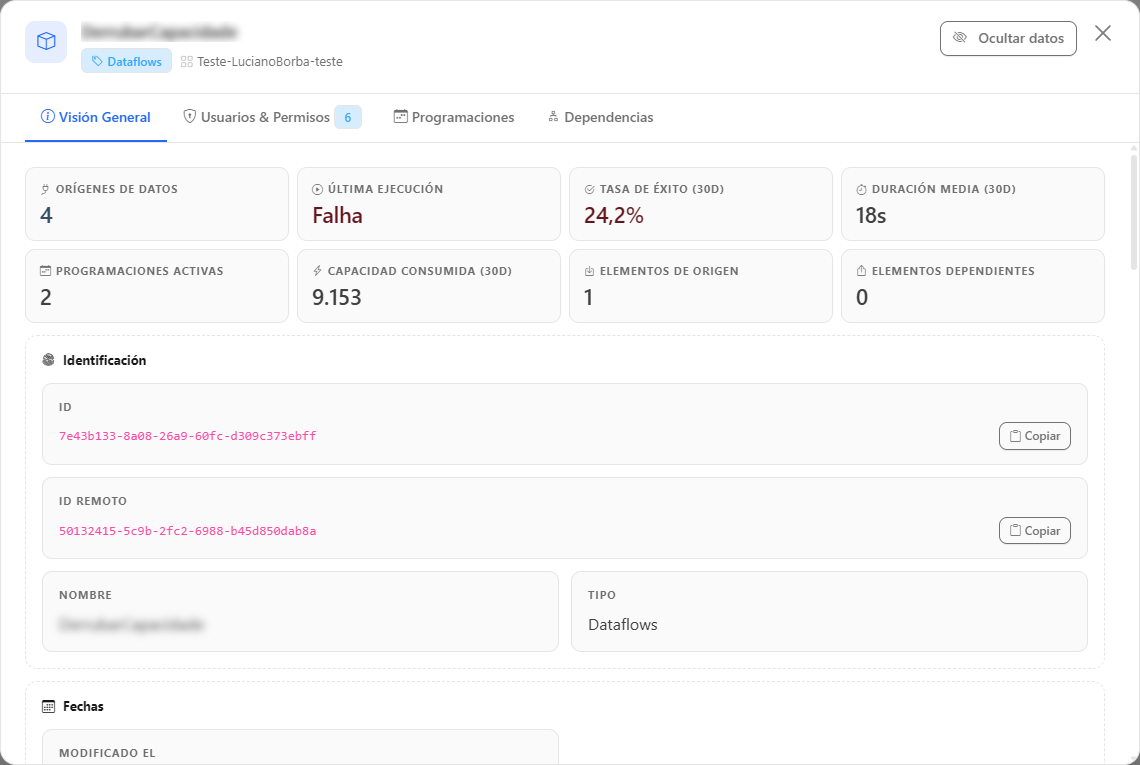Image resolution: width=1140 pixels, height=765 pixels.
Task: Switch to the Dependencias tab
Action: point(601,117)
